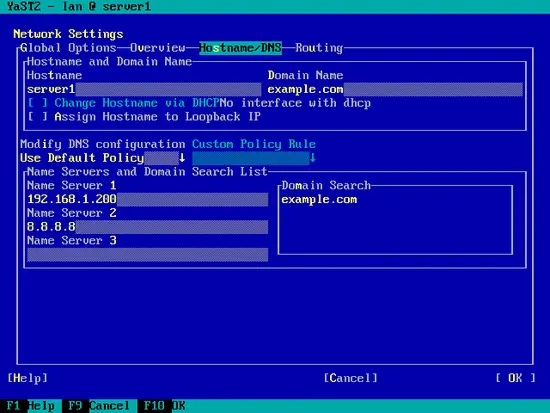The image size is (550, 413).
Task: Click the Hostname field containing server1
Action: pyautogui.click(x=144, y=89)
